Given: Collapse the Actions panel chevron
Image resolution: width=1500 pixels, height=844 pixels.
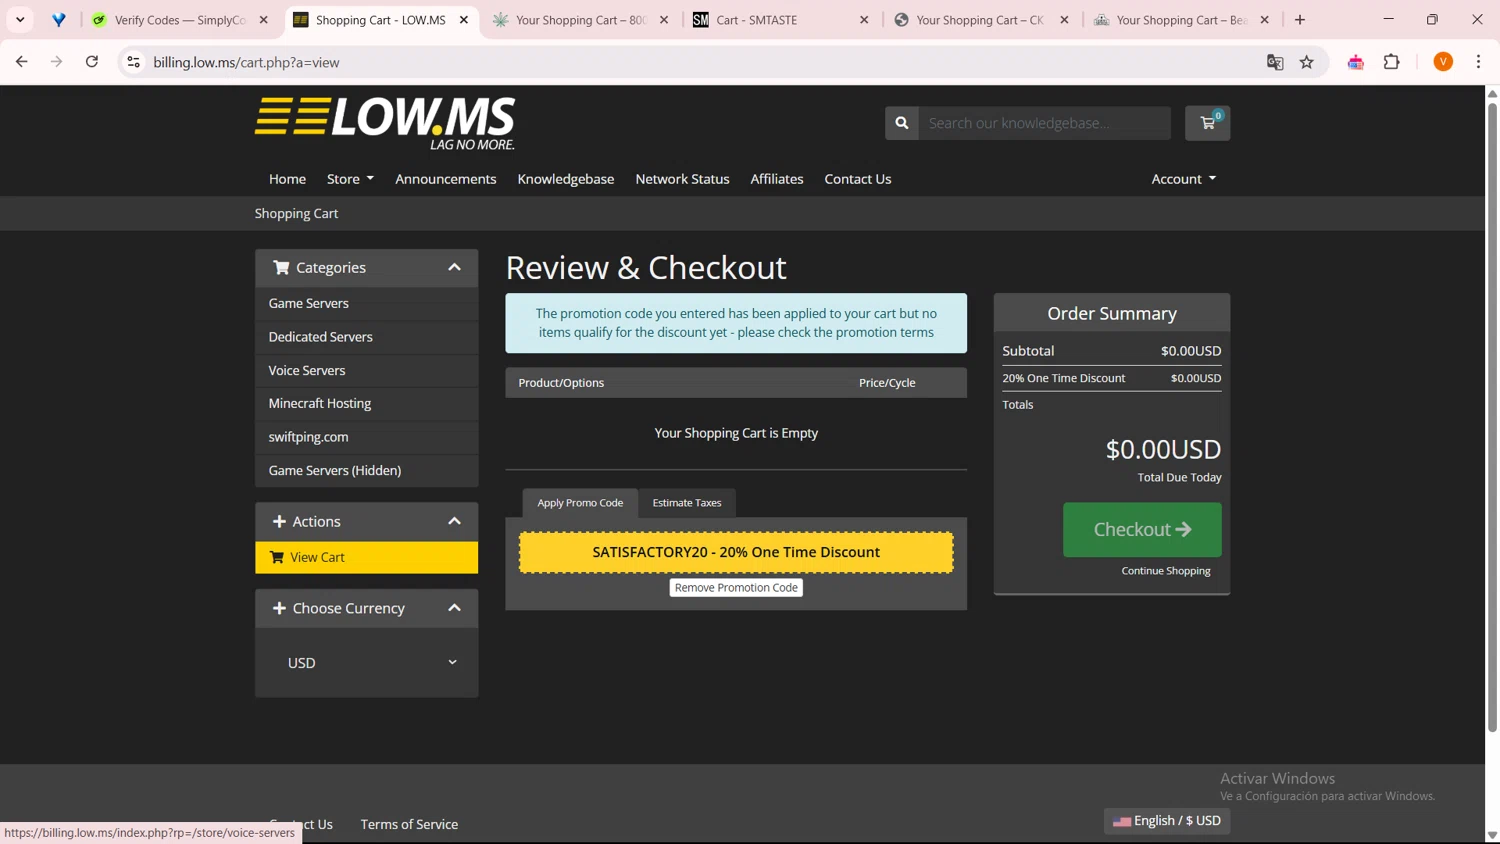Looking at the screenshot, I should (x=454, y=521).
